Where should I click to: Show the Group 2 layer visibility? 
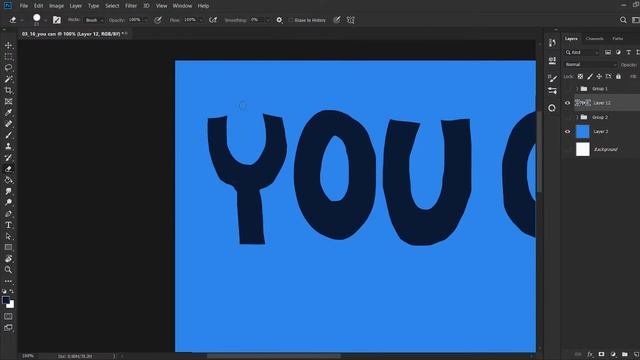[567, 117]
